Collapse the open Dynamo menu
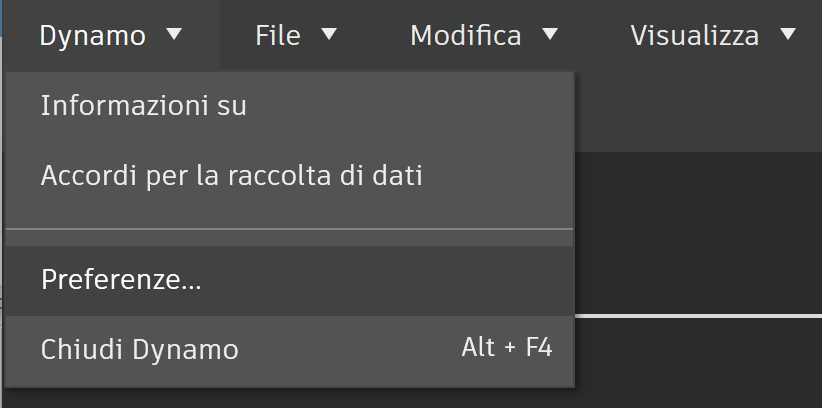This screenshot has width=822, height=408. tap(111, 35)
